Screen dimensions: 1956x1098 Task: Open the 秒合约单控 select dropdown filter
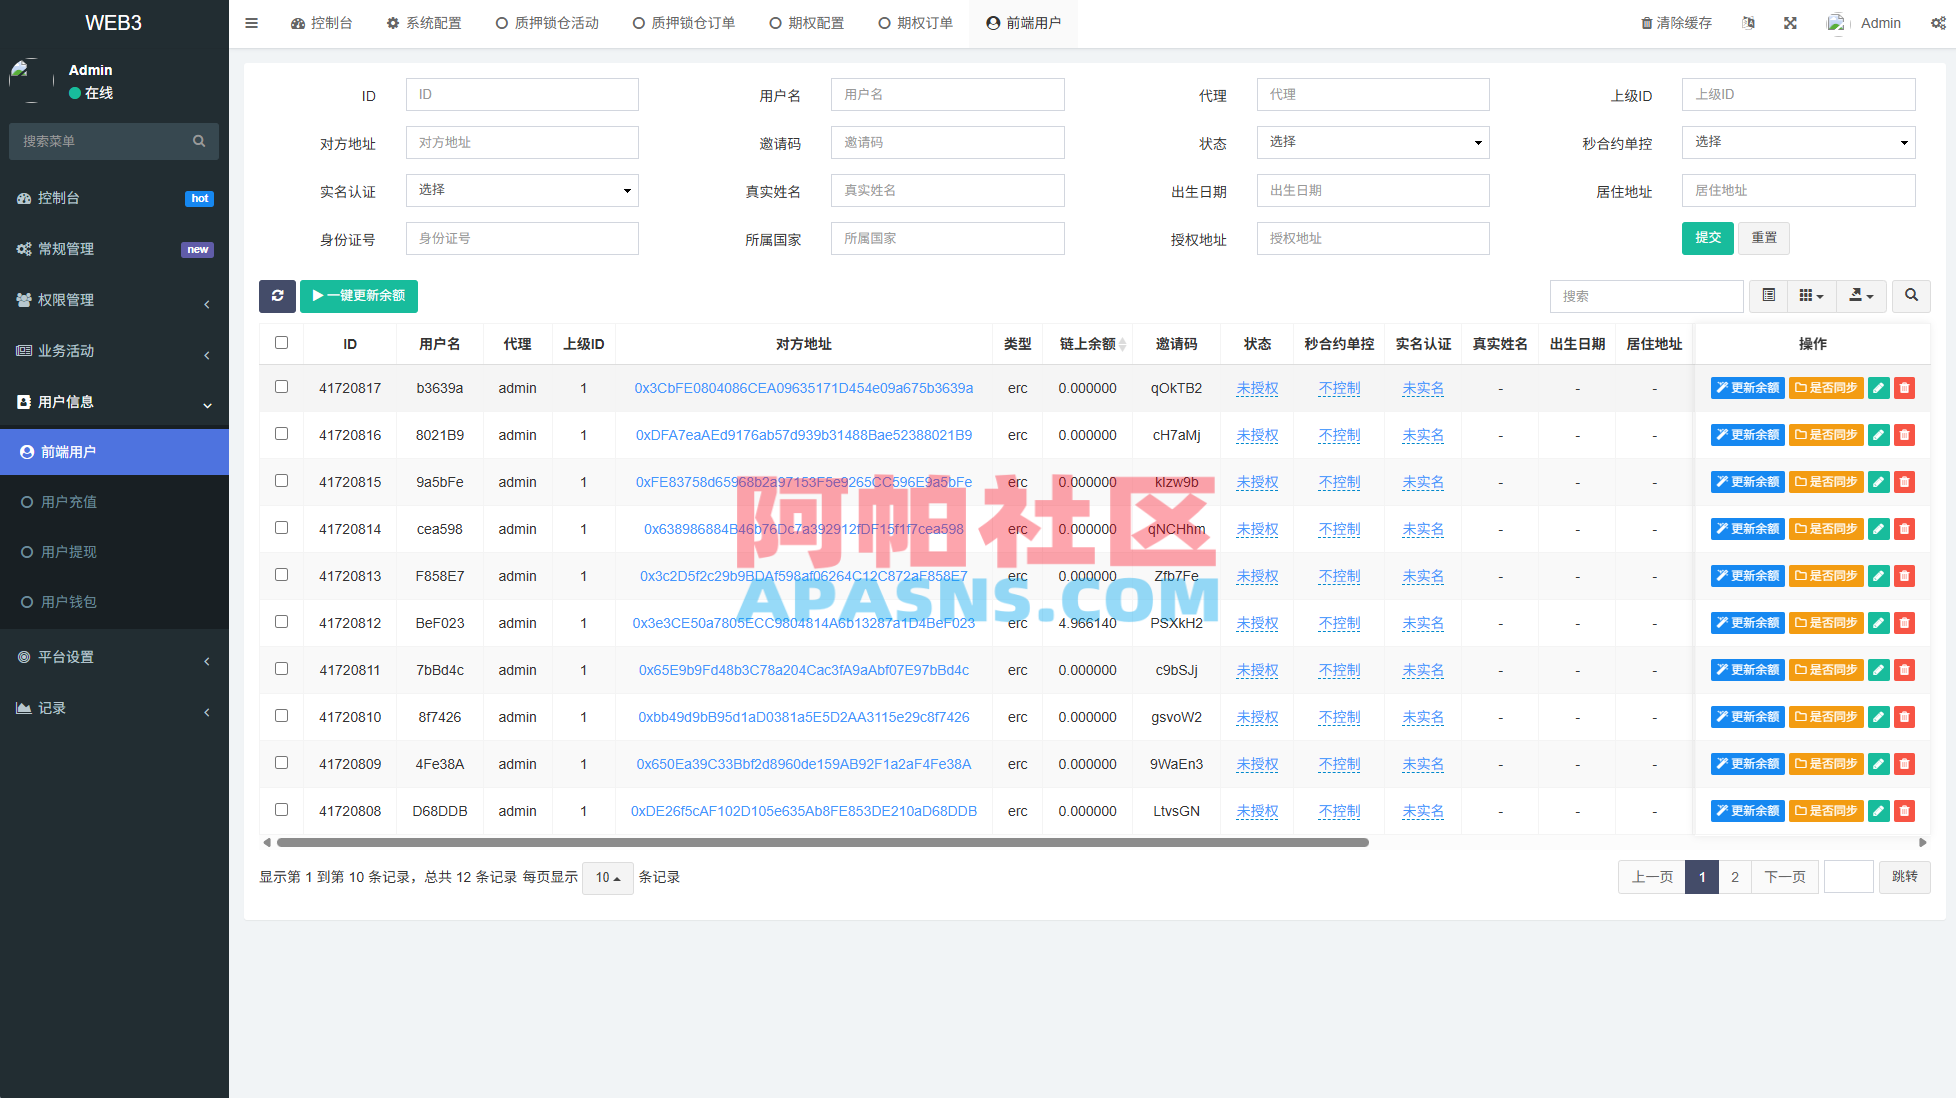pos(1798,142)
